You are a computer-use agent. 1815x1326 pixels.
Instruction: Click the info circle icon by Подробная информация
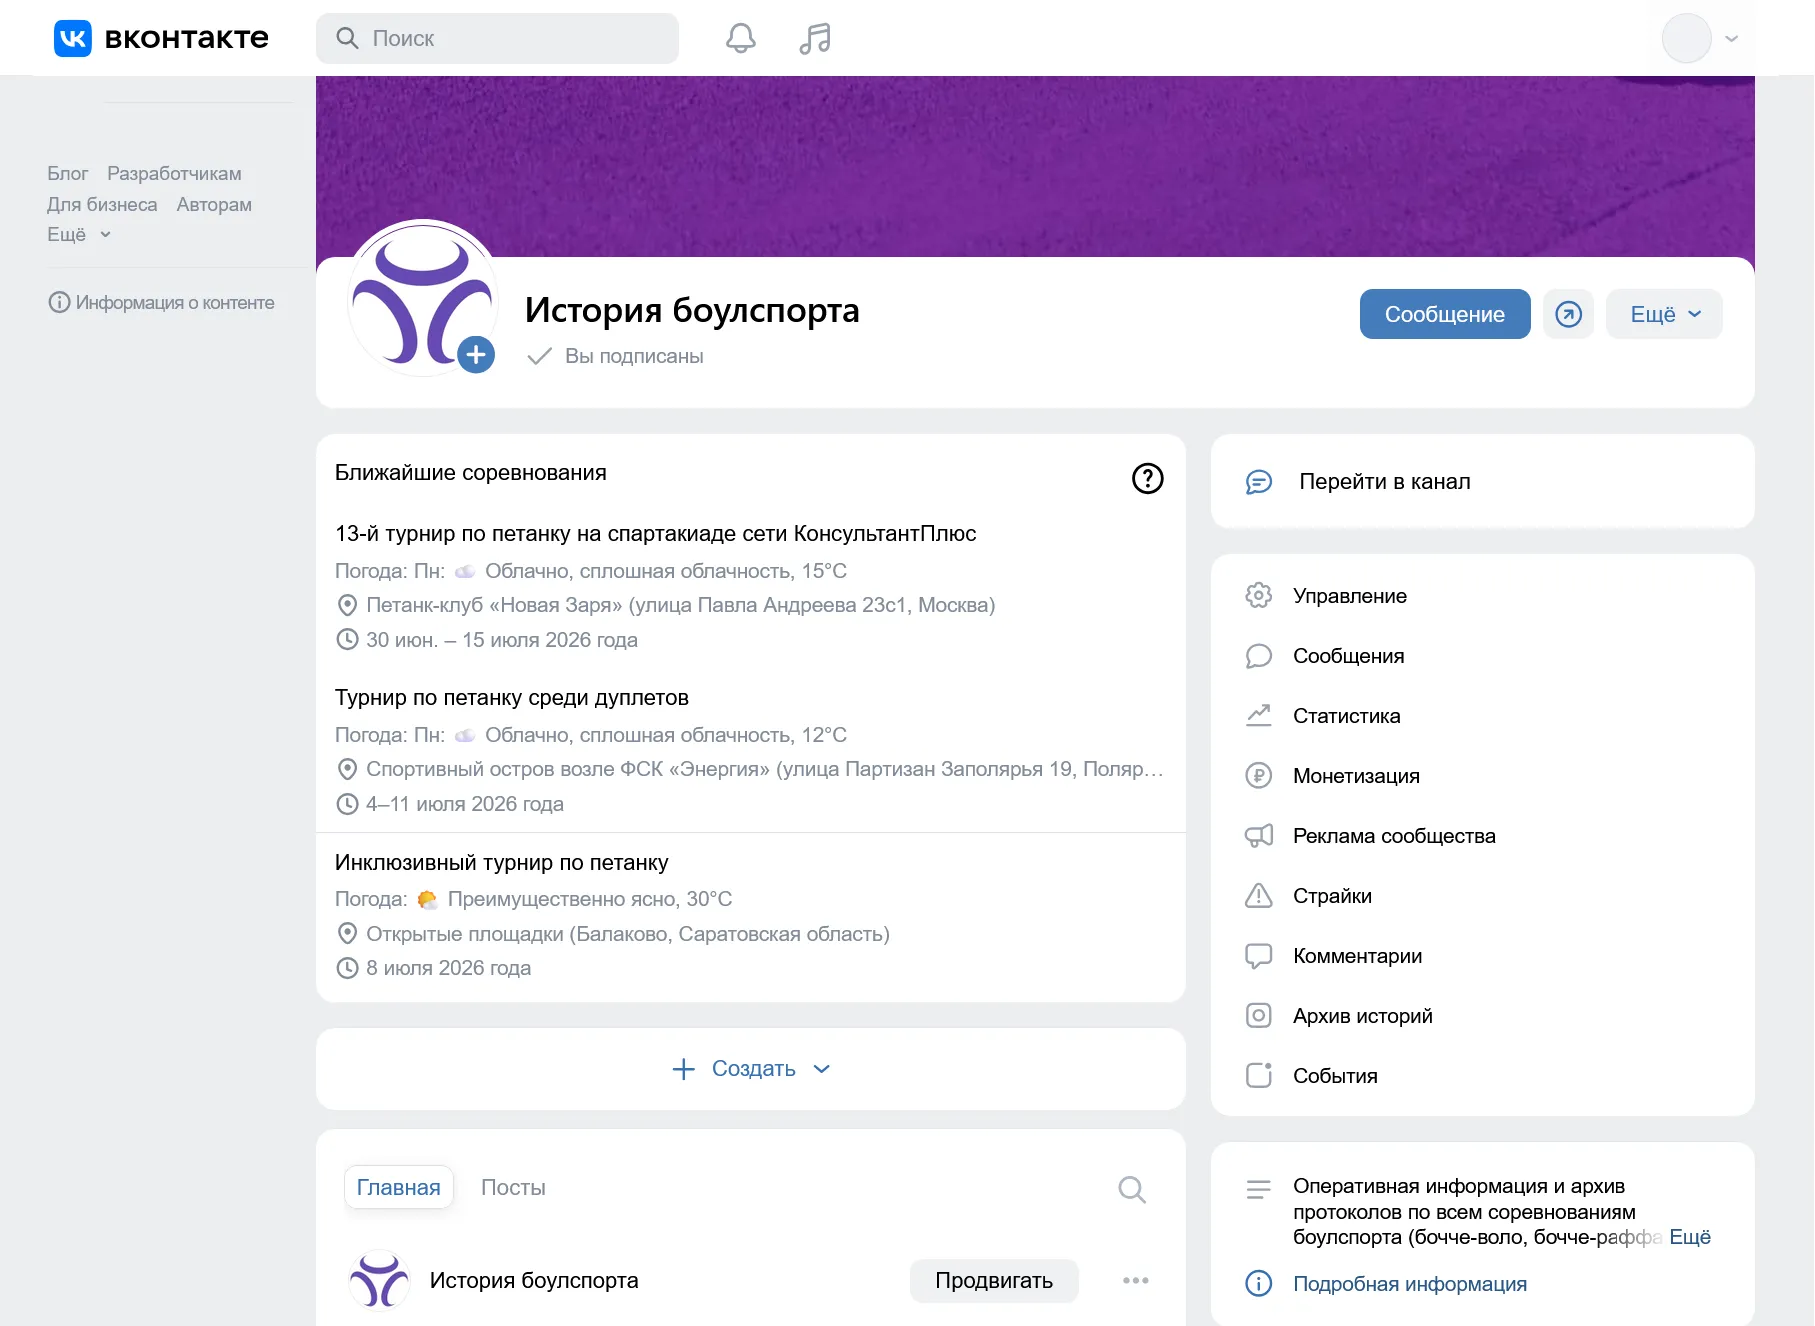click(x=1258, y=1284)
